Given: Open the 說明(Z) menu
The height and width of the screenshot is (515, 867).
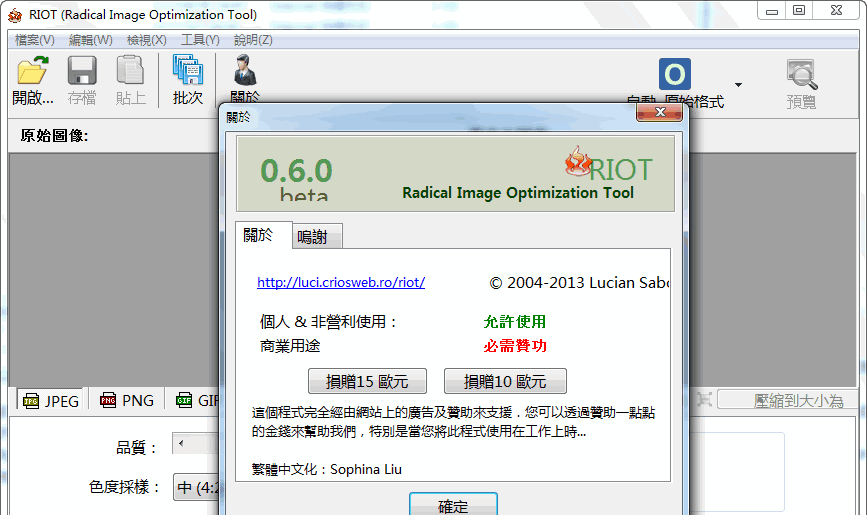Looking at the screenshot, I should (x=253, y=40).
